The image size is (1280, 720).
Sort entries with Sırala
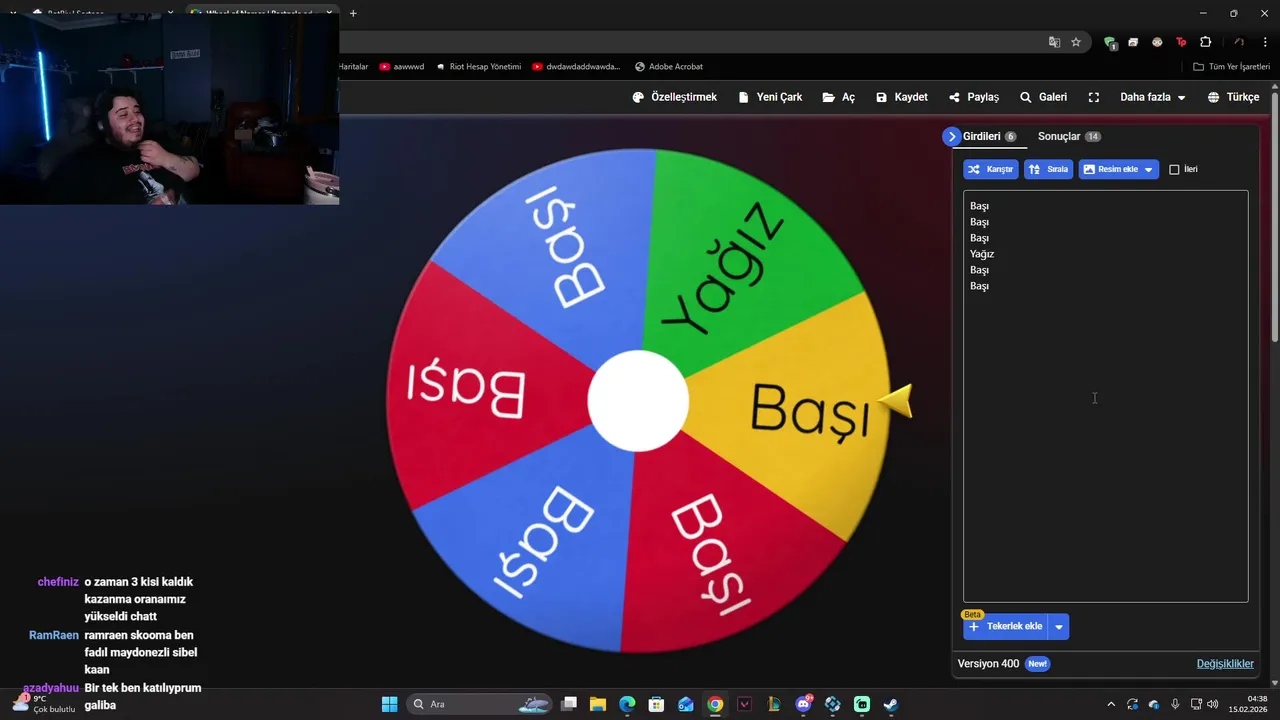point(1048,169)
